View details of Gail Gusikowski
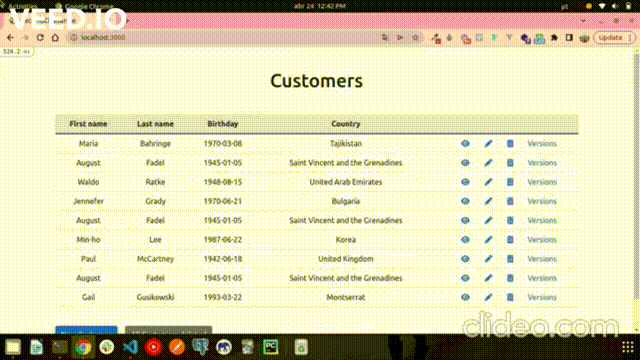The height and width of the screenshot is (360, 640). 465,297
